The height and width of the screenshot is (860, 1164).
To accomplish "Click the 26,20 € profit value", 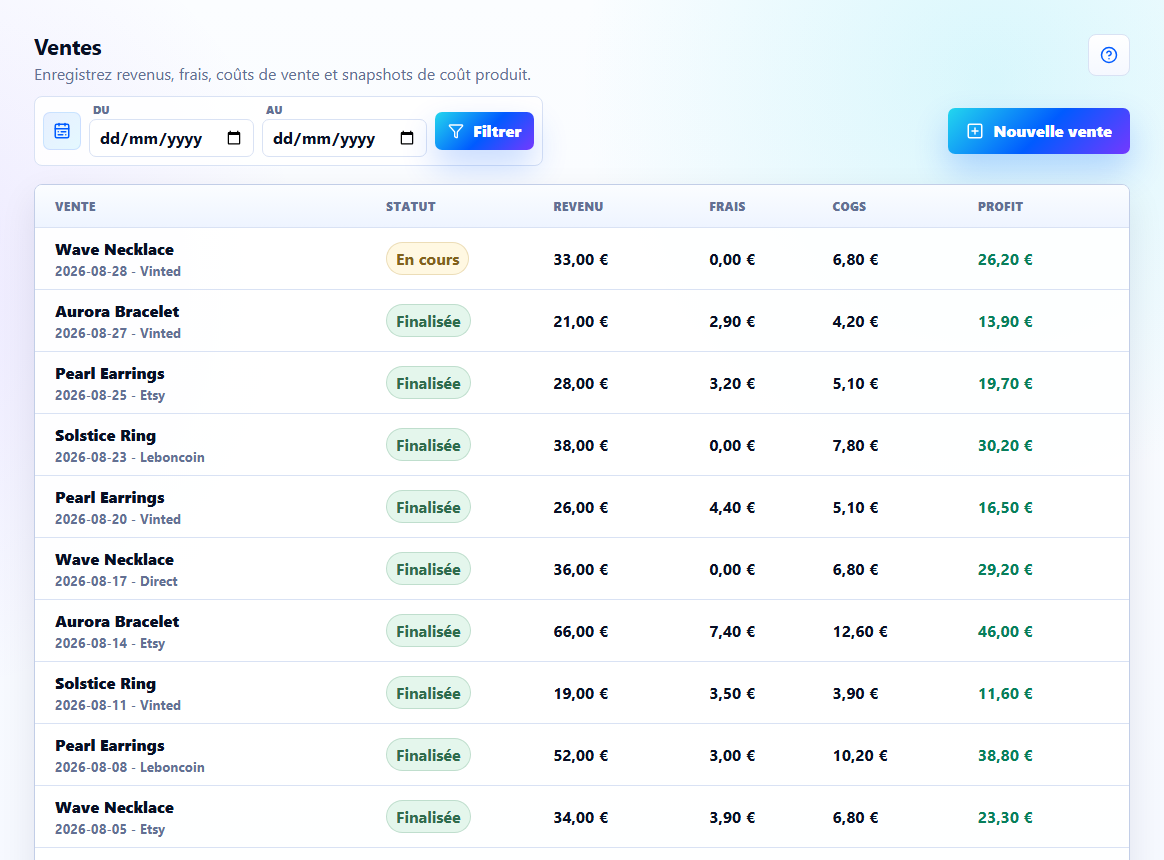I will [x=1005, y=260].
